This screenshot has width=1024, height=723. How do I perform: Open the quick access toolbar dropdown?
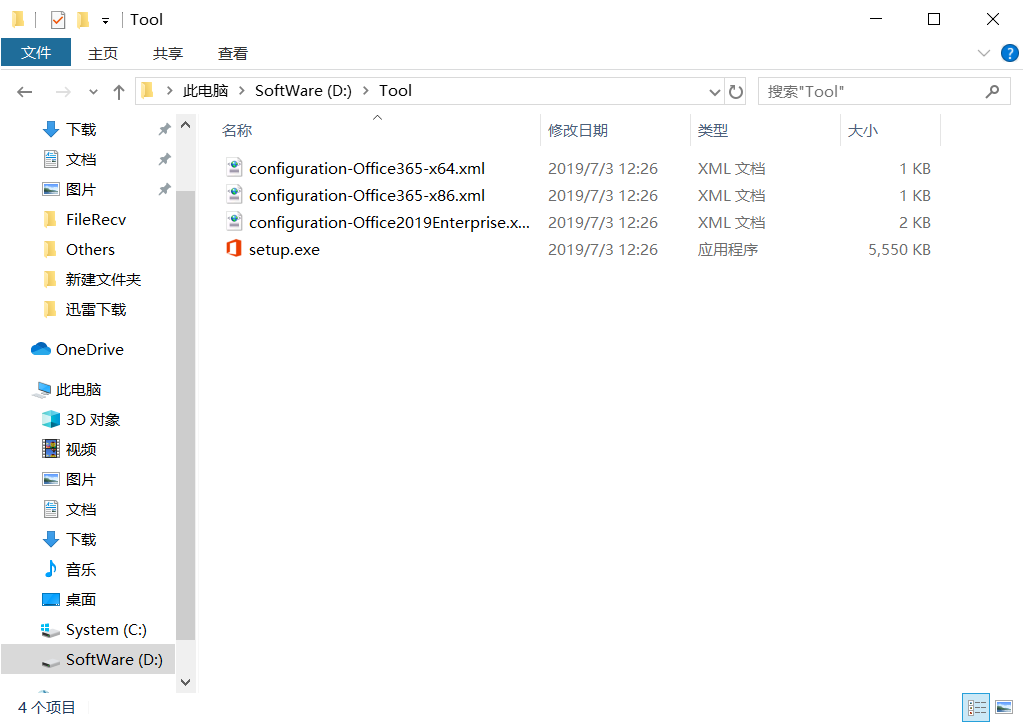[106, 19]
